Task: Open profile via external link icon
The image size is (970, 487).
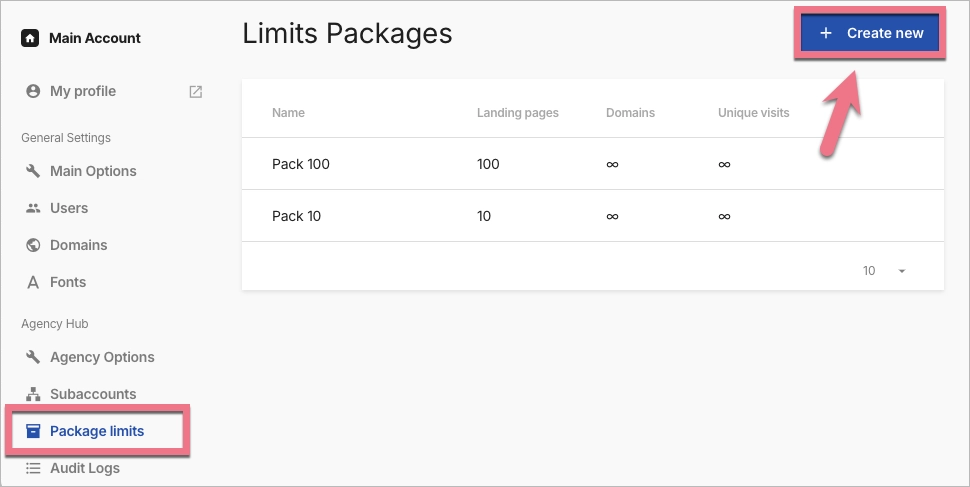Action: point(195,92)
